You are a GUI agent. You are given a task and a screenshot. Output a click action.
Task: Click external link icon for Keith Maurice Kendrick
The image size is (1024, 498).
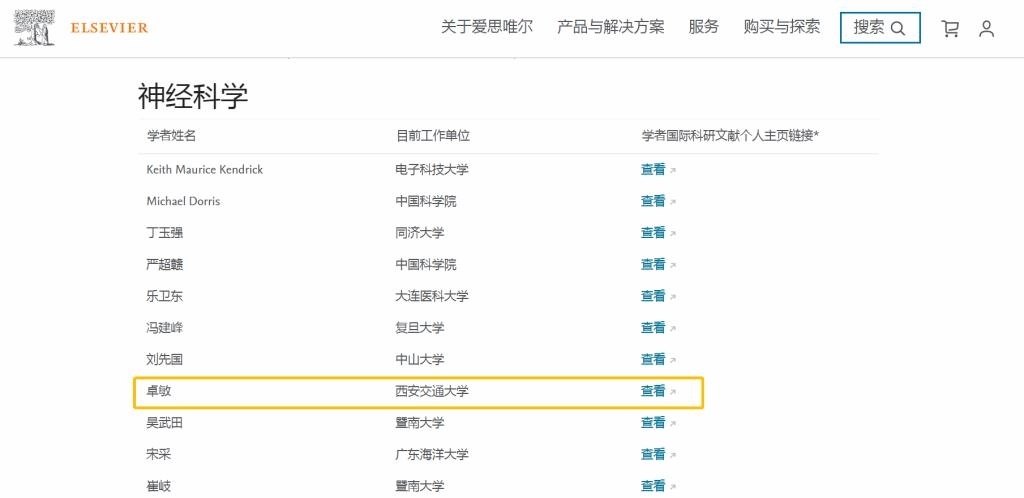tap(673, 171)
